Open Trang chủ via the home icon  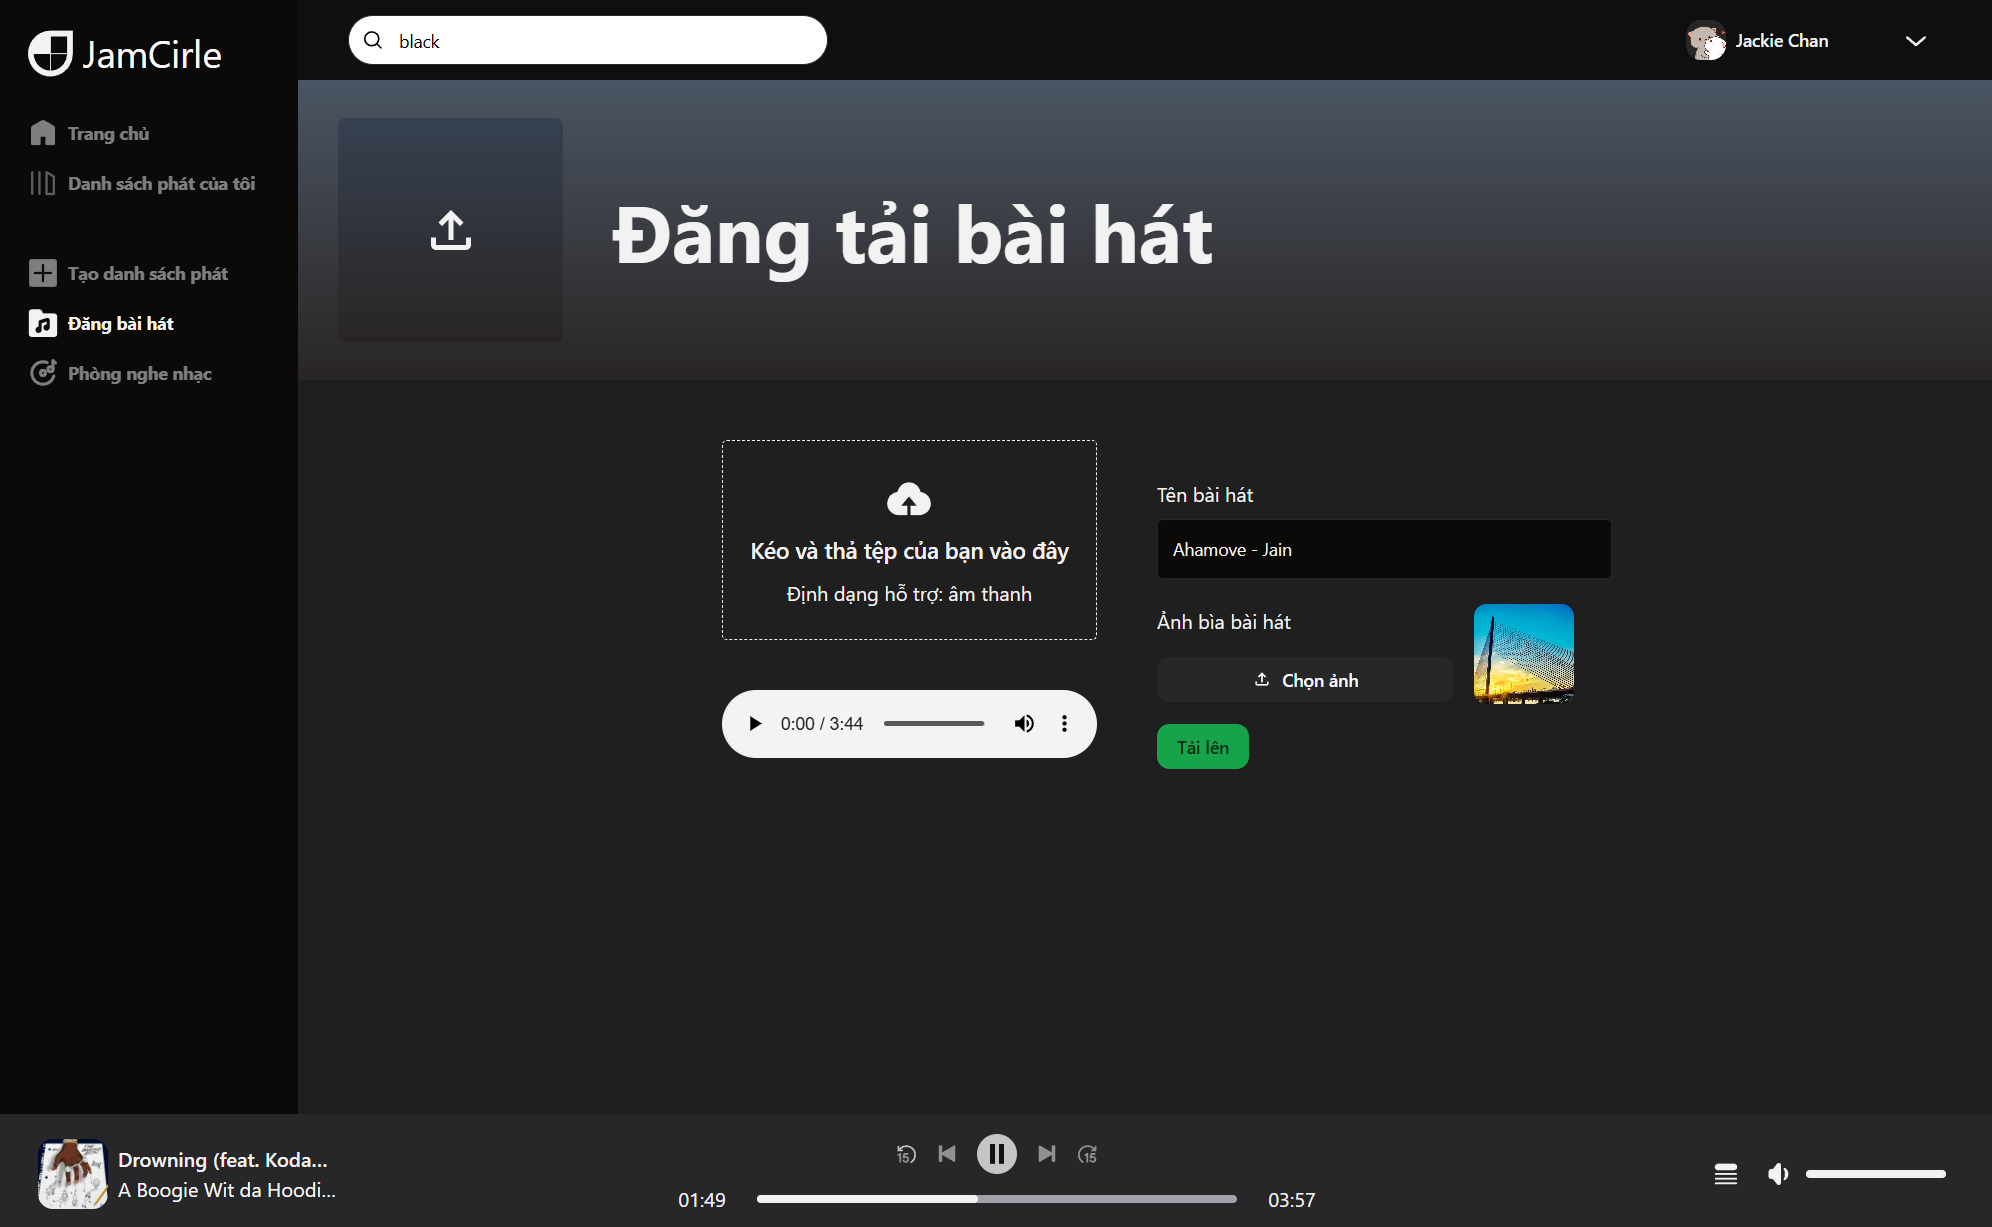43,132
